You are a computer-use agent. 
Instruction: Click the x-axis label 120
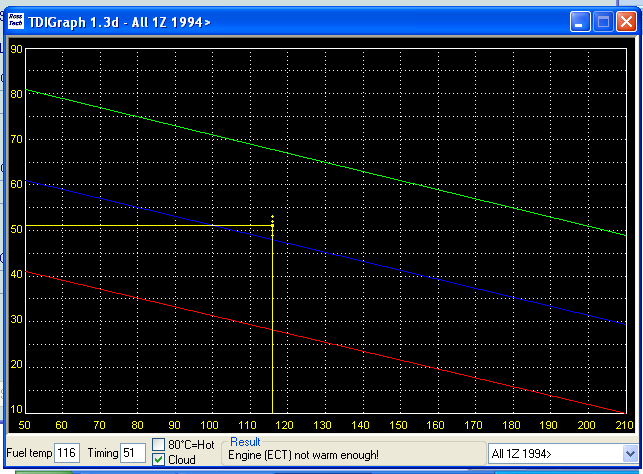pos(284,425)
